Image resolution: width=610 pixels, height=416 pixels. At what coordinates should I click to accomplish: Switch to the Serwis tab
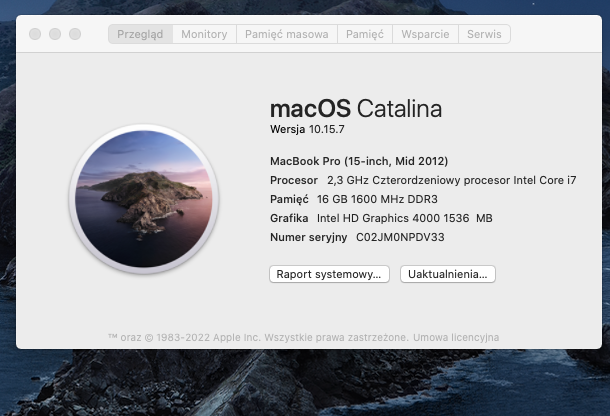(484, 34)
